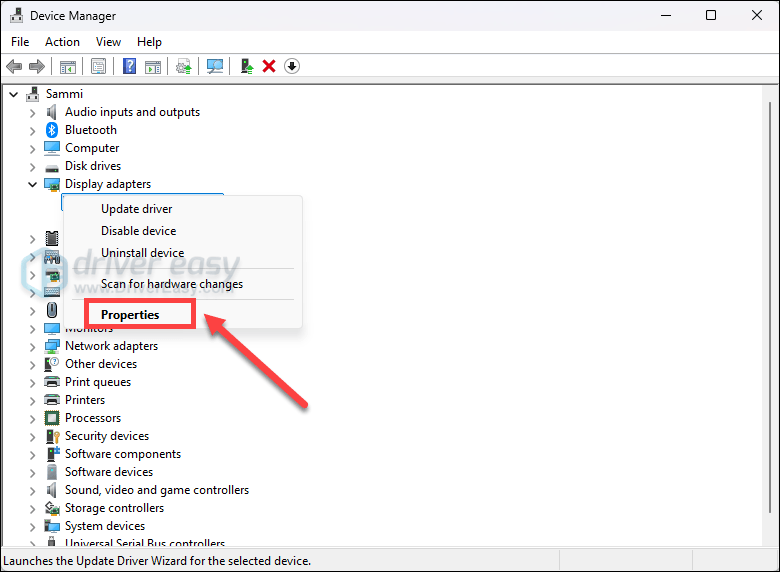
Task: Open the Action menu
Action: click(62, 42)
